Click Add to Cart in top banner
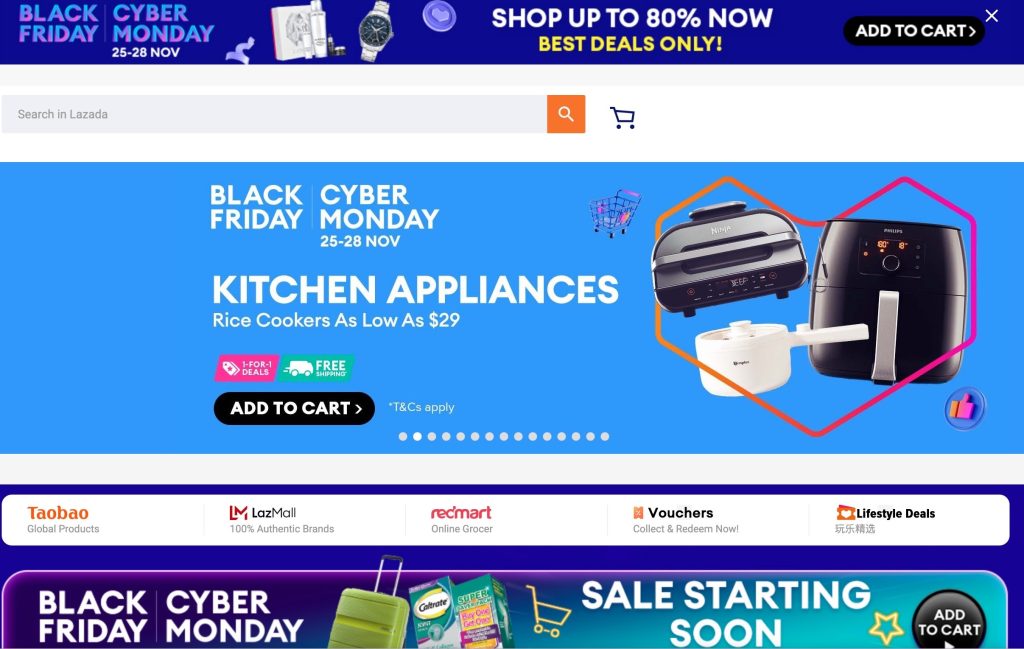This screenshot has height=649, width=1024. point(914,31)
